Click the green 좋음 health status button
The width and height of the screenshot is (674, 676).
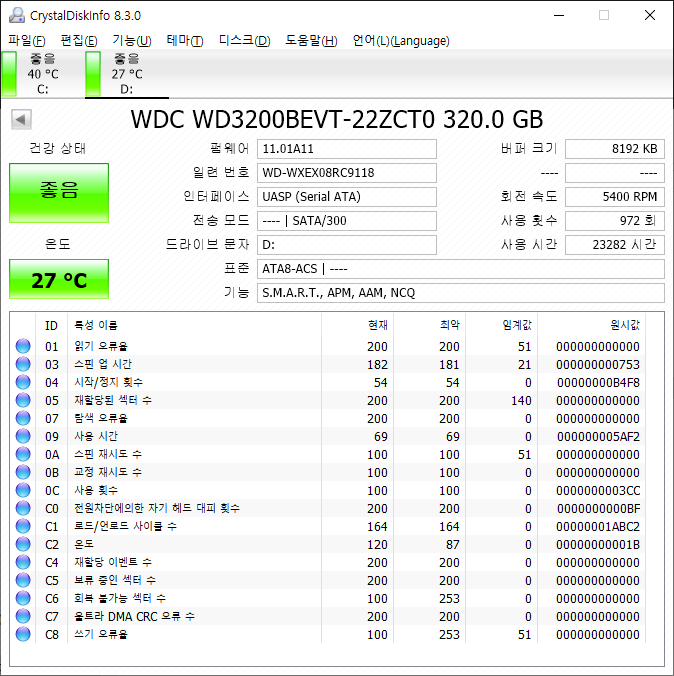tap(59, 192)
